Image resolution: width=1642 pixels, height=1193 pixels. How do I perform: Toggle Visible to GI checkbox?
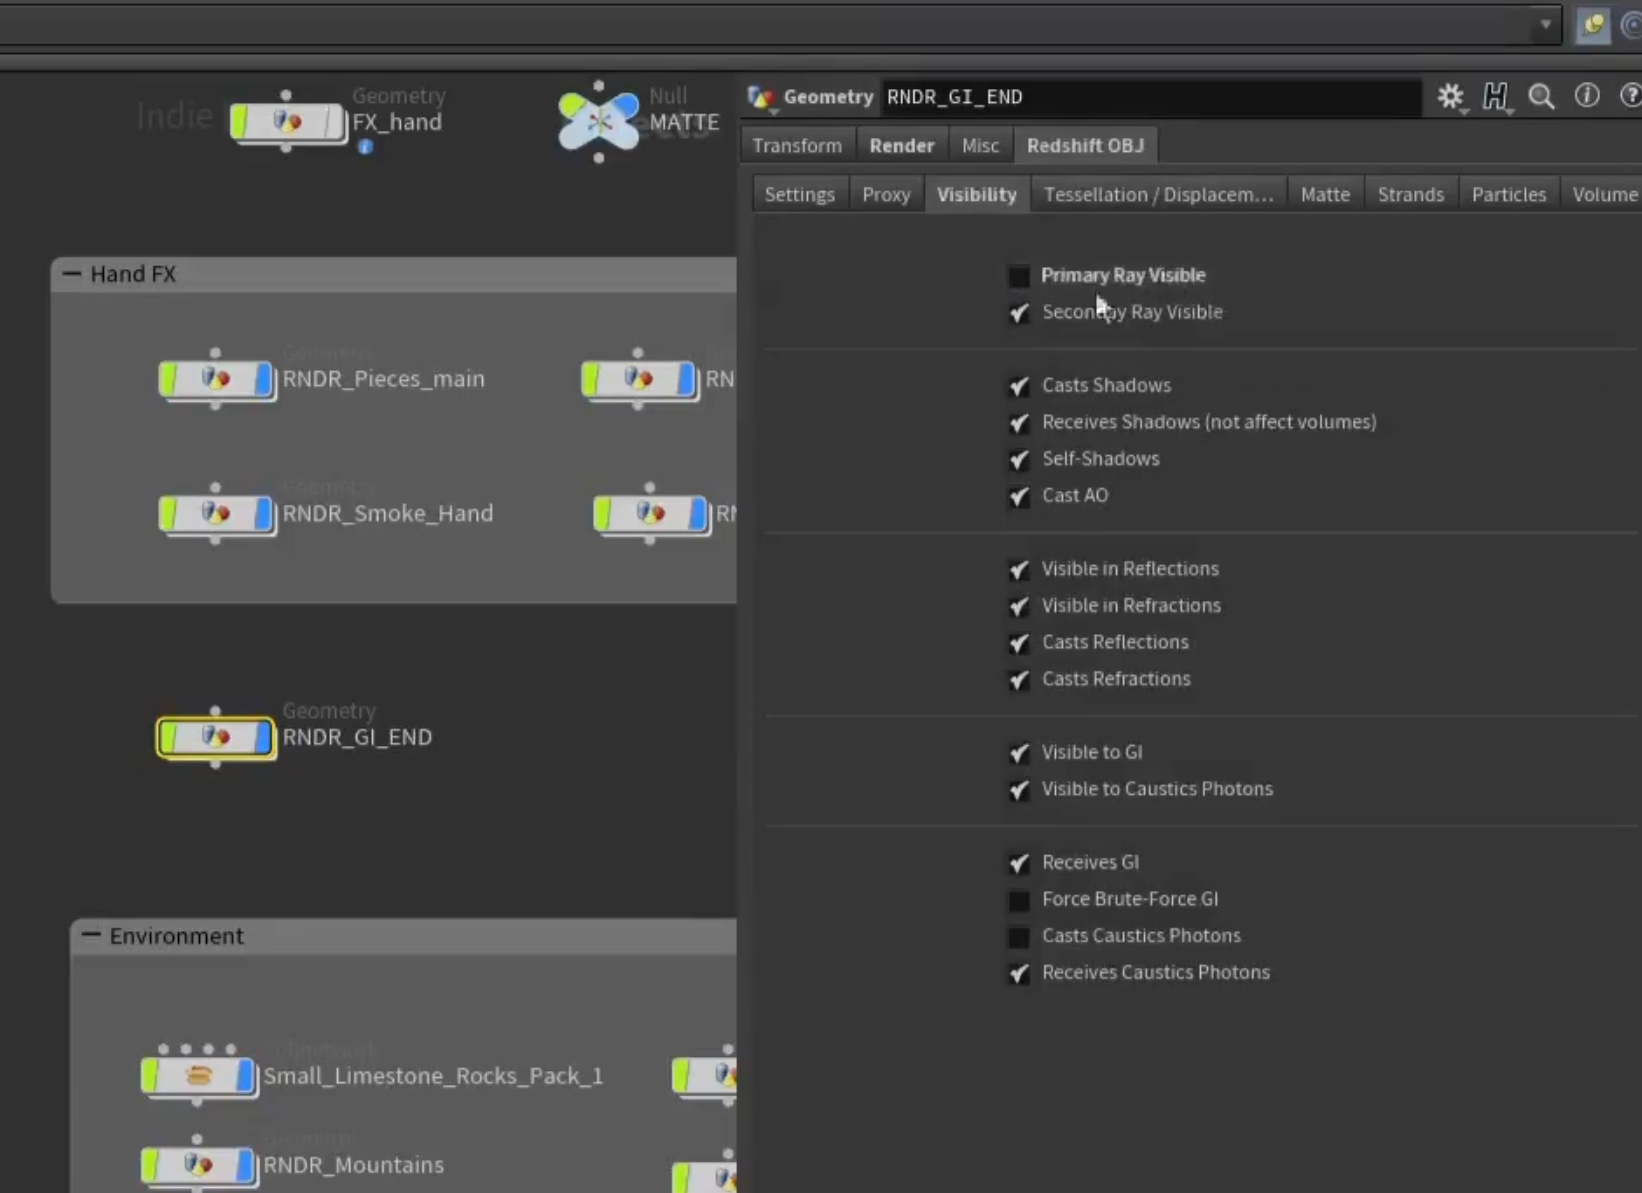tap(1018, 753)
